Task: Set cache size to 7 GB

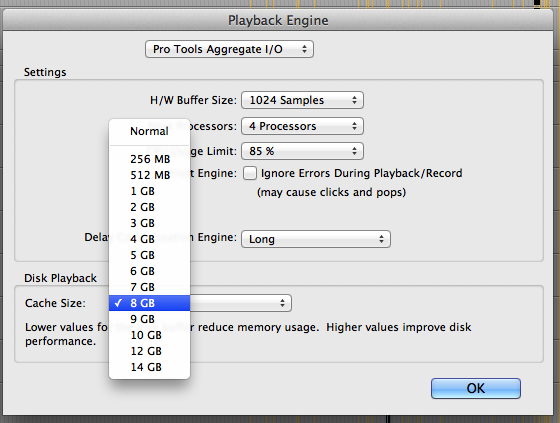Action: pyautogui.click(x=149, y=287)
